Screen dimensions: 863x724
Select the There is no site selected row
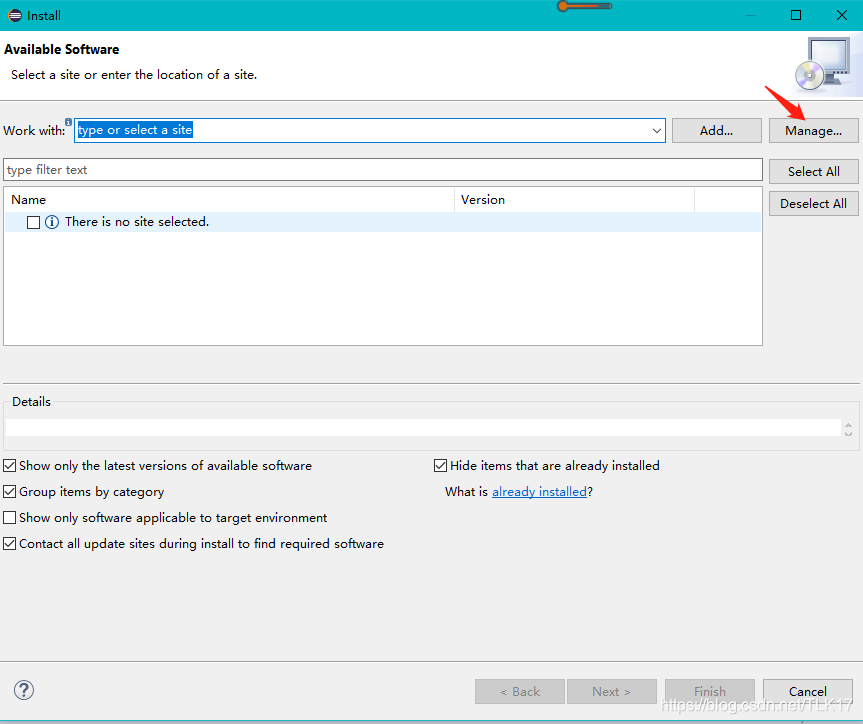click(x=383, y=222)
